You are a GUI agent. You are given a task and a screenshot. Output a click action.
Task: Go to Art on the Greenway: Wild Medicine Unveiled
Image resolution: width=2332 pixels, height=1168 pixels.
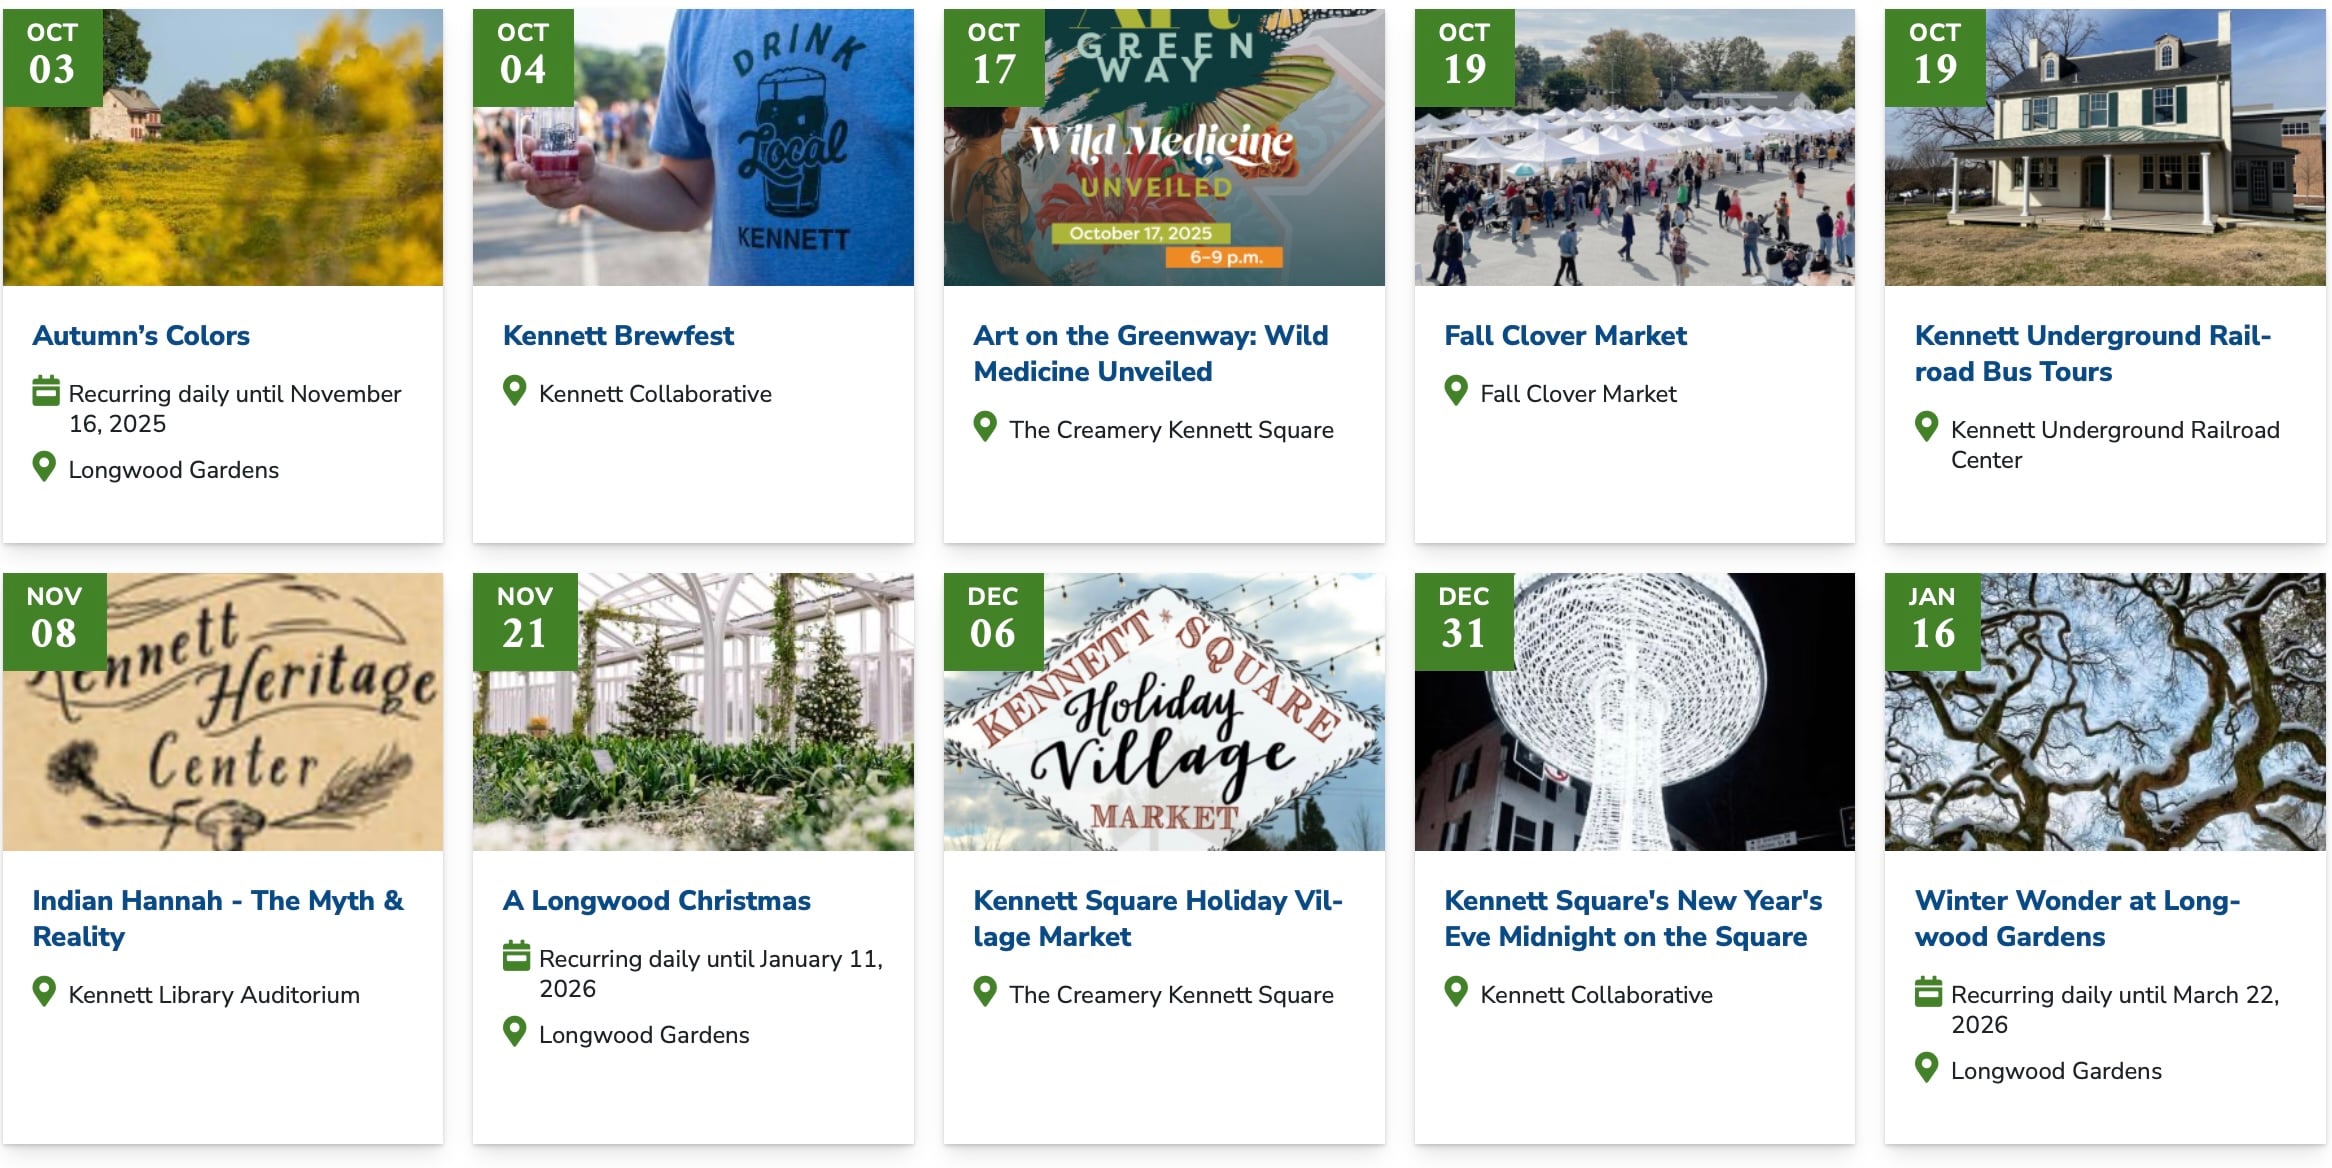click(x=1150, y=353)
